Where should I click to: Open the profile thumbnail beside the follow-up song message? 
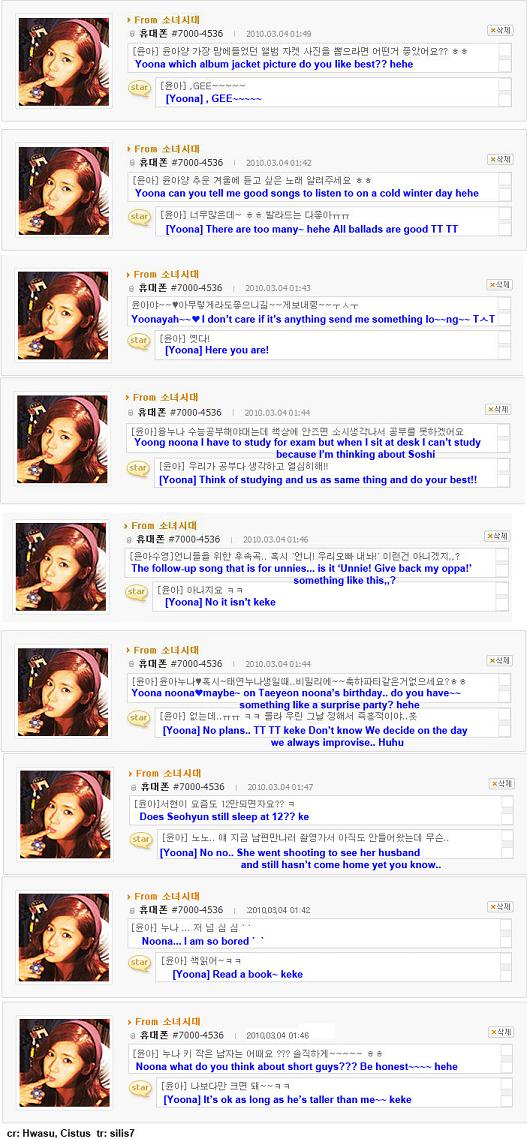[62, 567]
